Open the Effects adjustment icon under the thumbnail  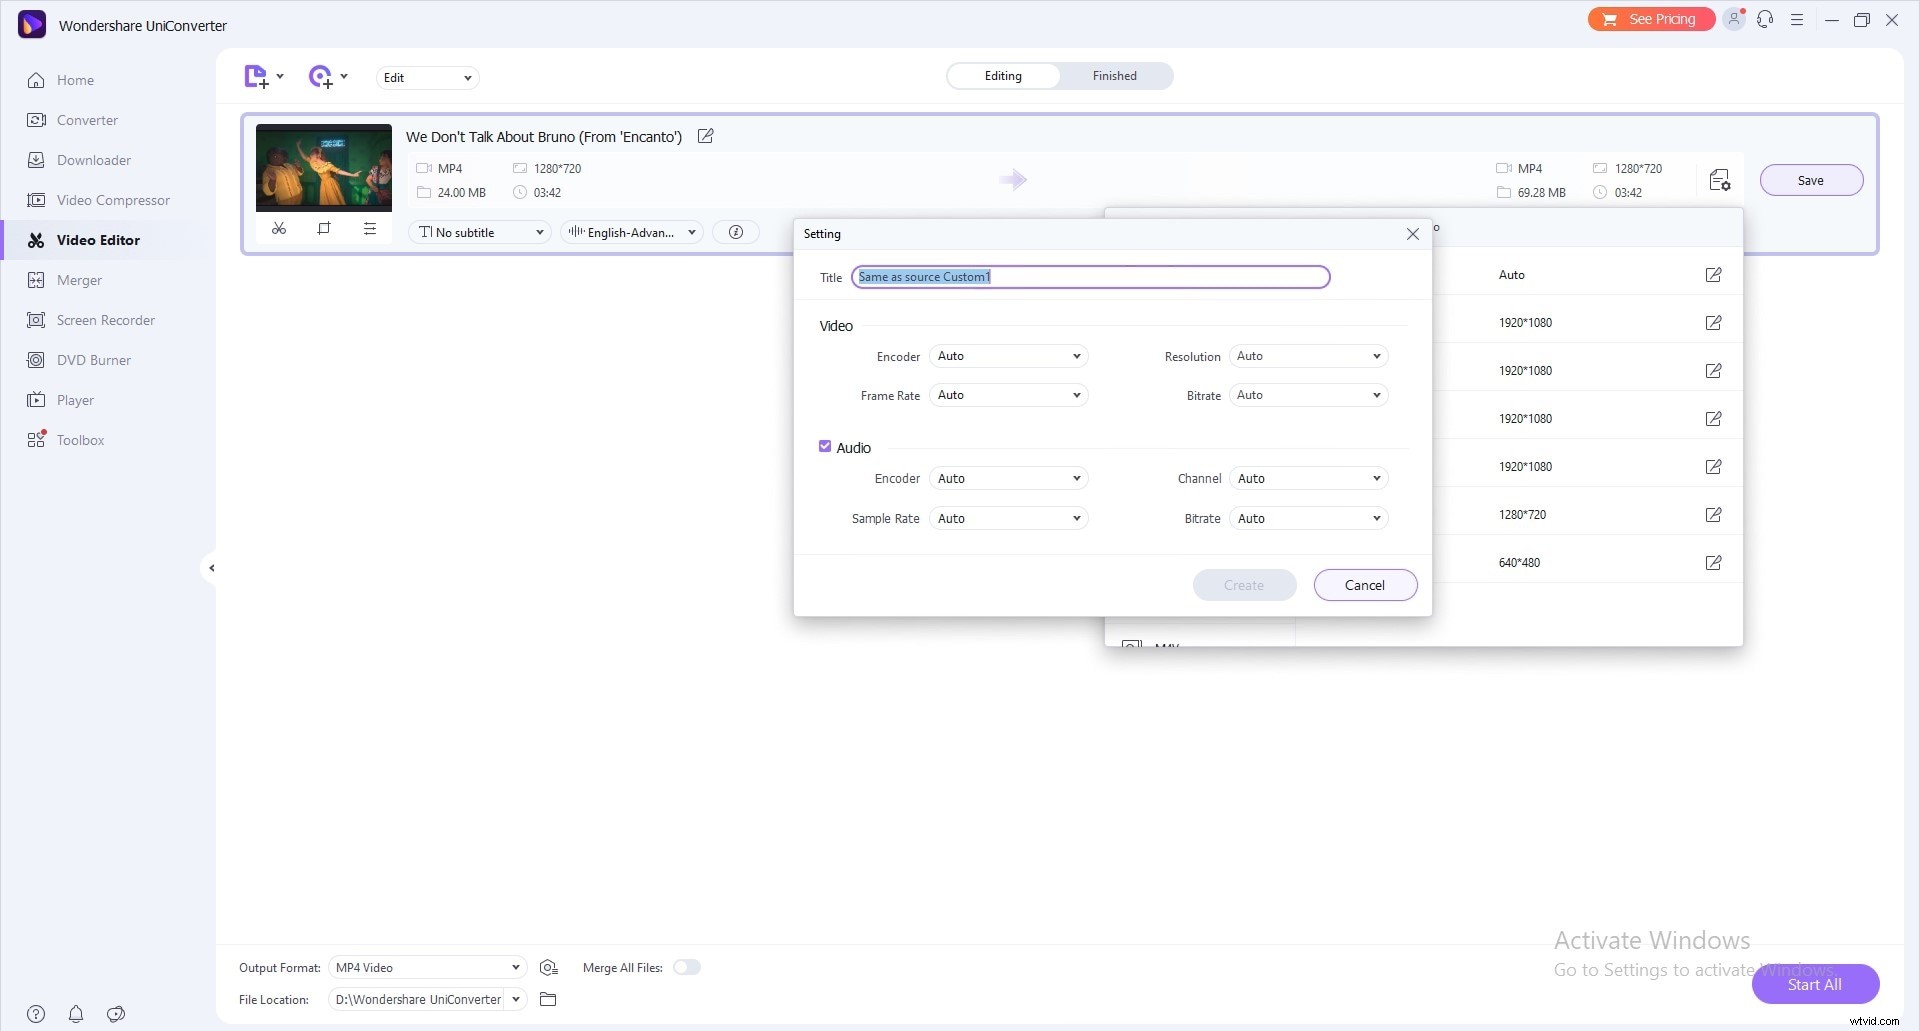point(370,228)
